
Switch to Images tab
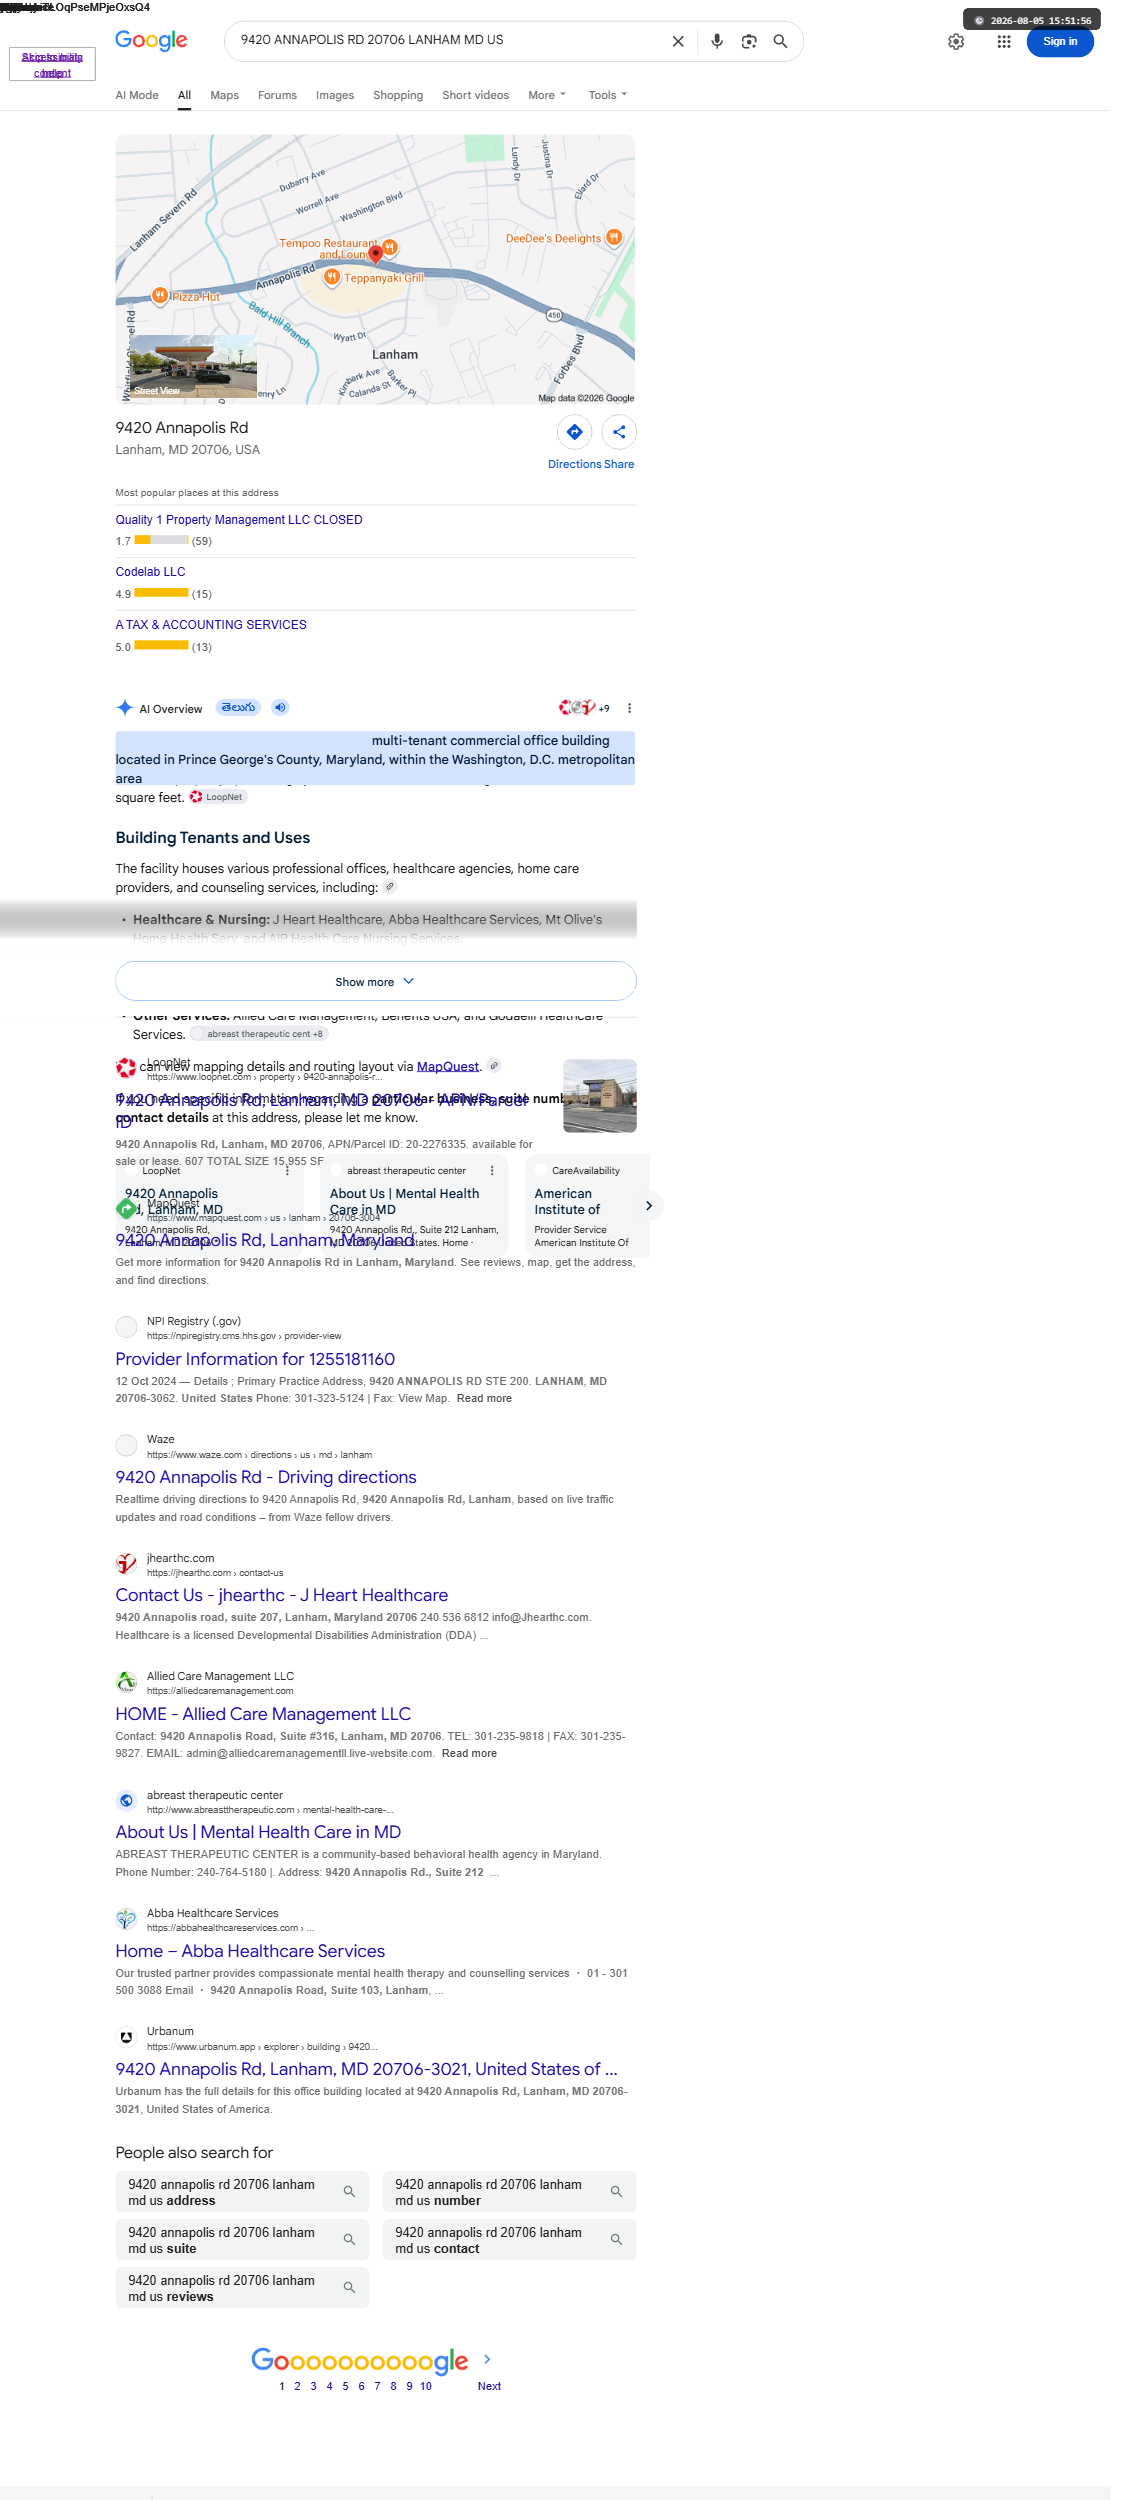coord(335,95)
